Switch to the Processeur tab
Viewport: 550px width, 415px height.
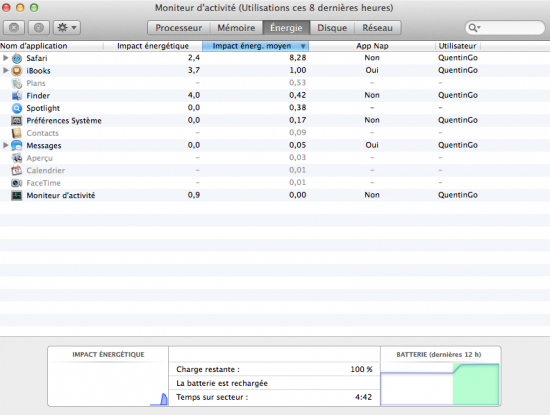point(179,28)
